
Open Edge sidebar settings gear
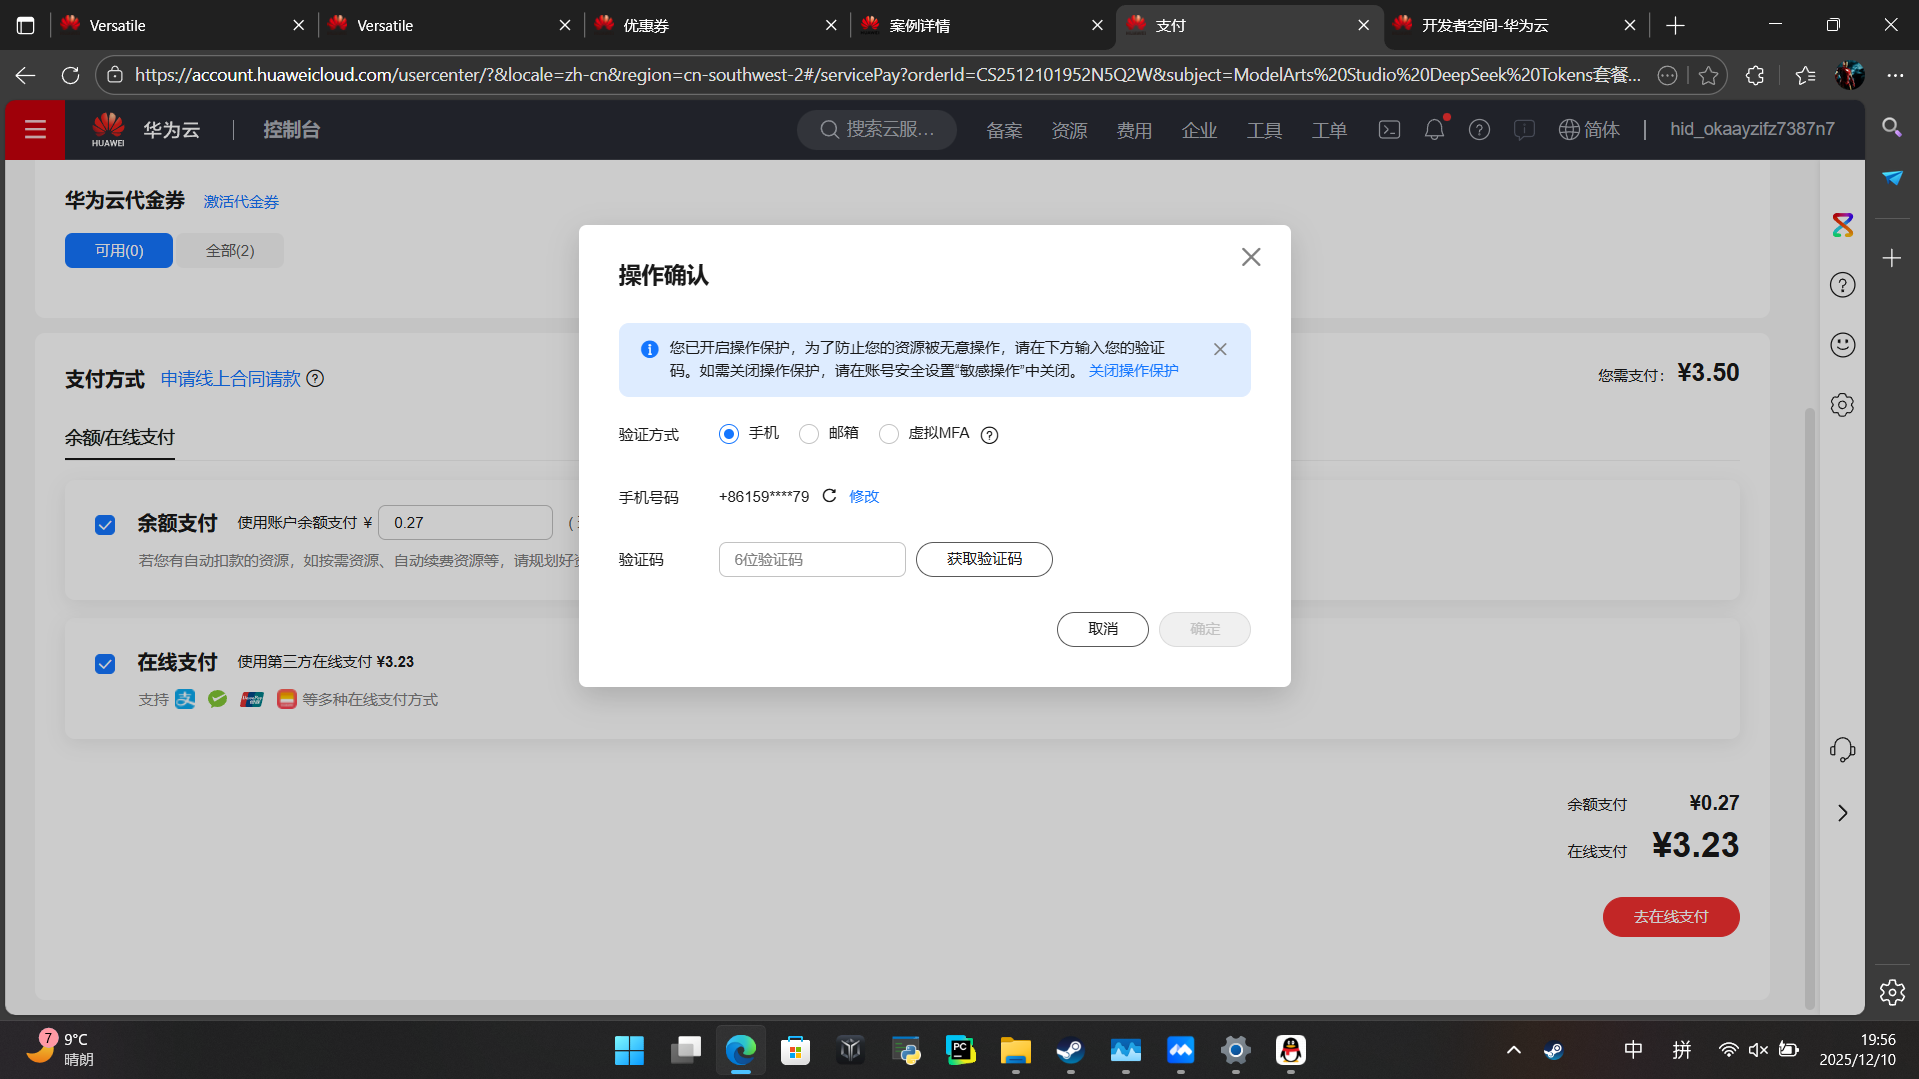tap(1891, 992)
